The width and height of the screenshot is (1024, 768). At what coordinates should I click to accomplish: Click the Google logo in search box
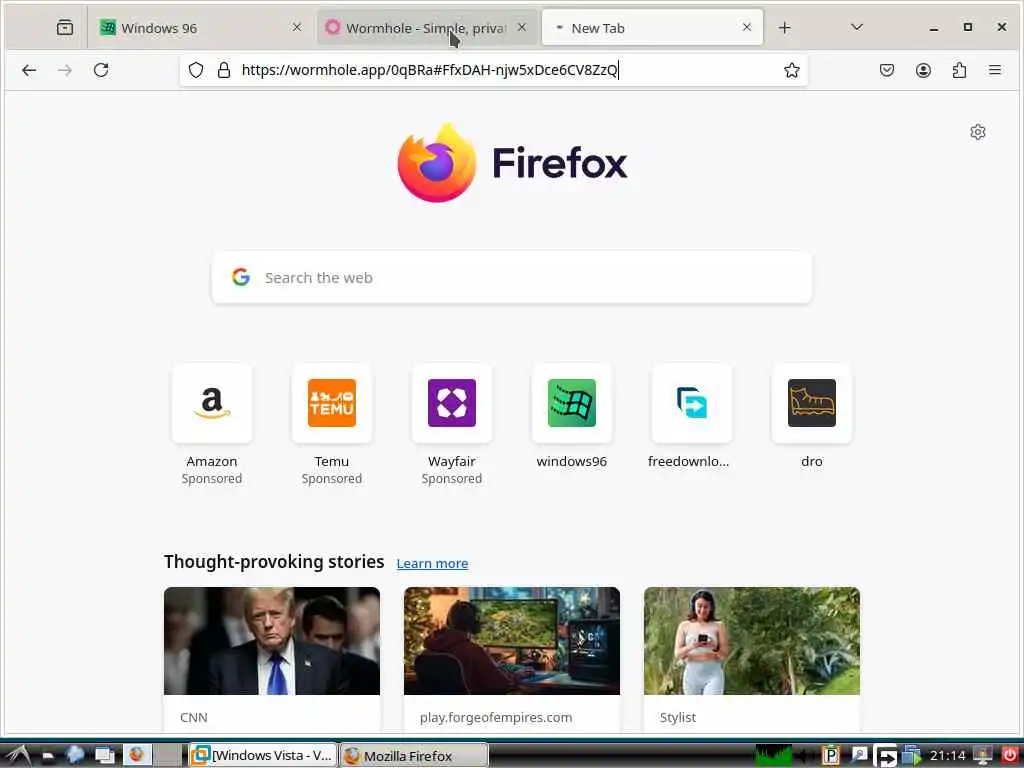coord(241,278)
